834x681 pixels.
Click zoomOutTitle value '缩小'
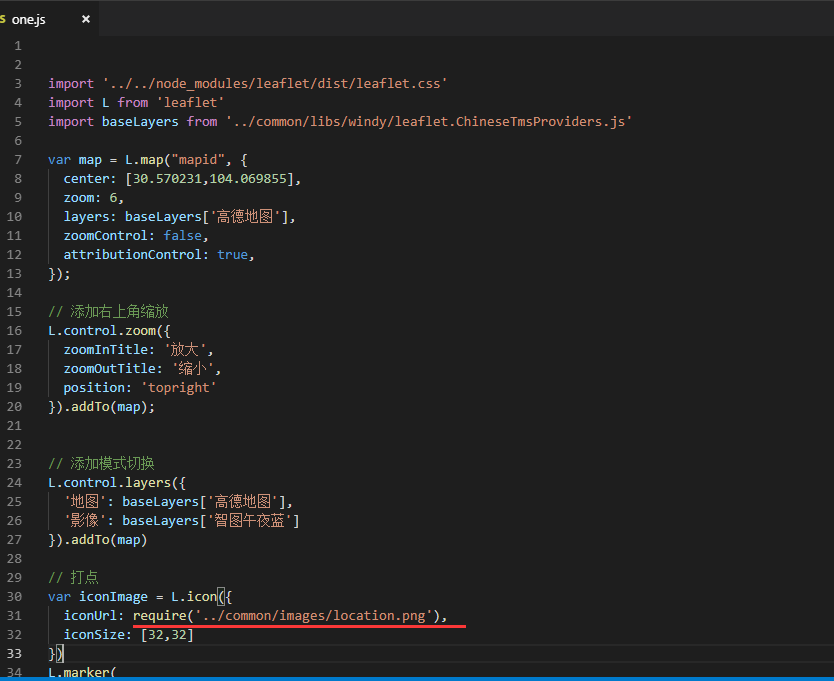pos(193,369)
